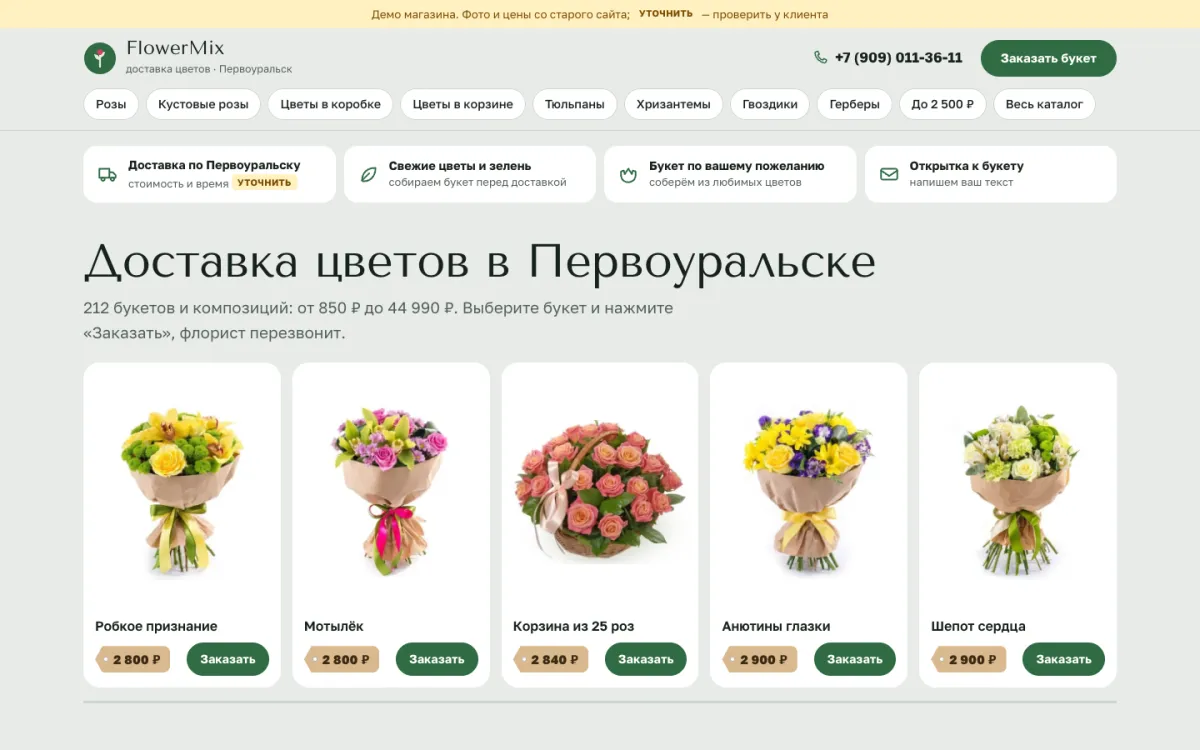Click the Робкое признание product title

[x=156, y=626]
